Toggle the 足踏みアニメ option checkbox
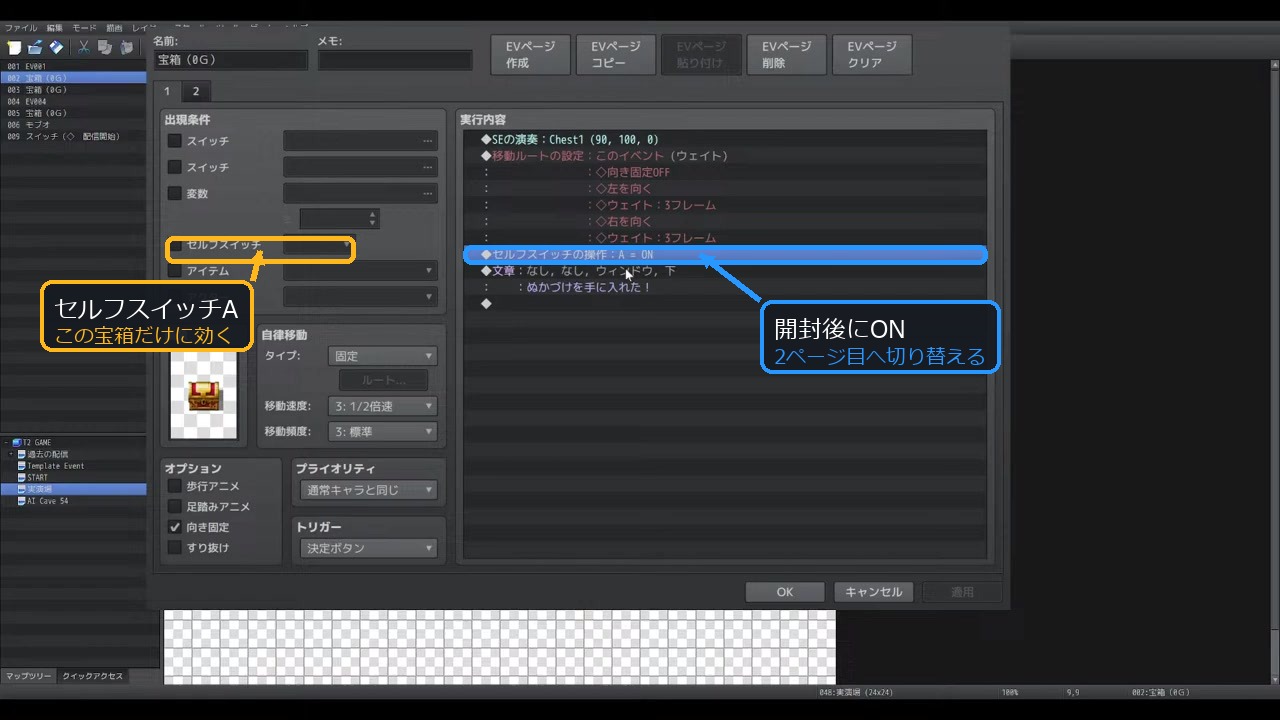The image size is (1280, 720). click(175, 507)
